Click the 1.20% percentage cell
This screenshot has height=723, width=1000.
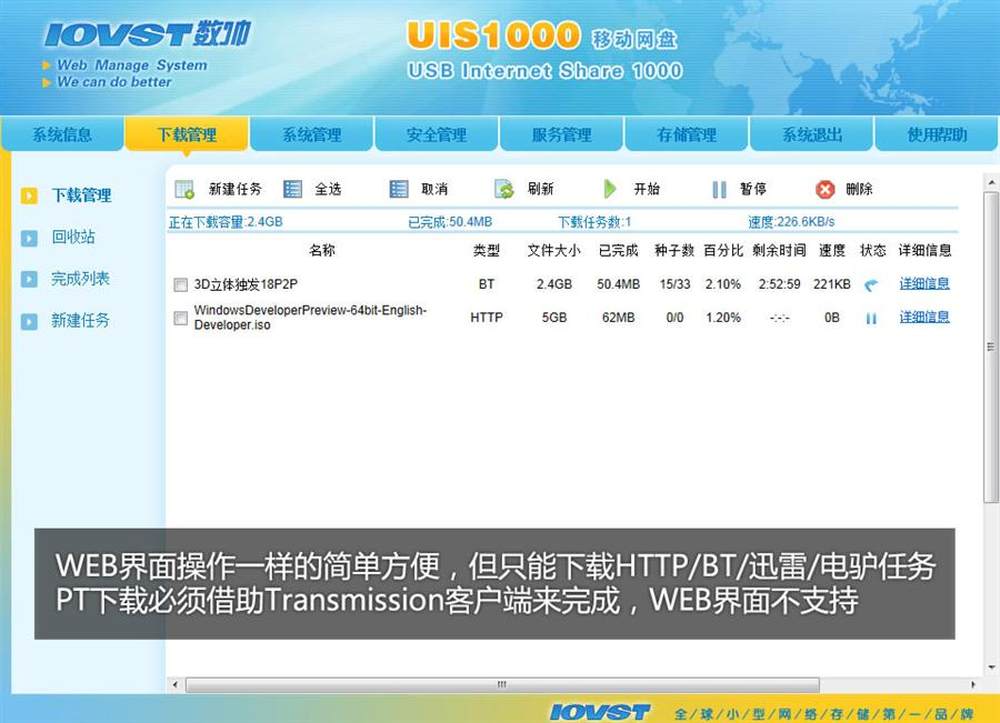(x=723, y=318)
